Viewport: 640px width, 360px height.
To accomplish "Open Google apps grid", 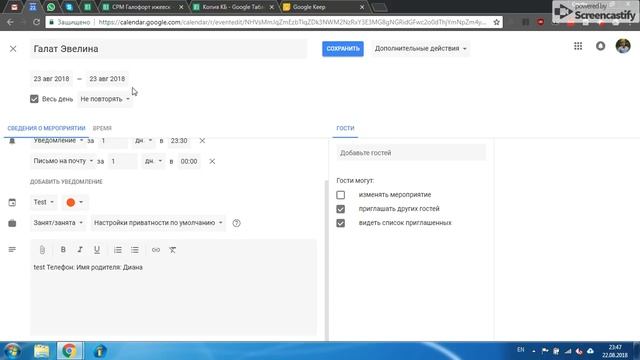I will pyautogui.click(x=578, y=46).
